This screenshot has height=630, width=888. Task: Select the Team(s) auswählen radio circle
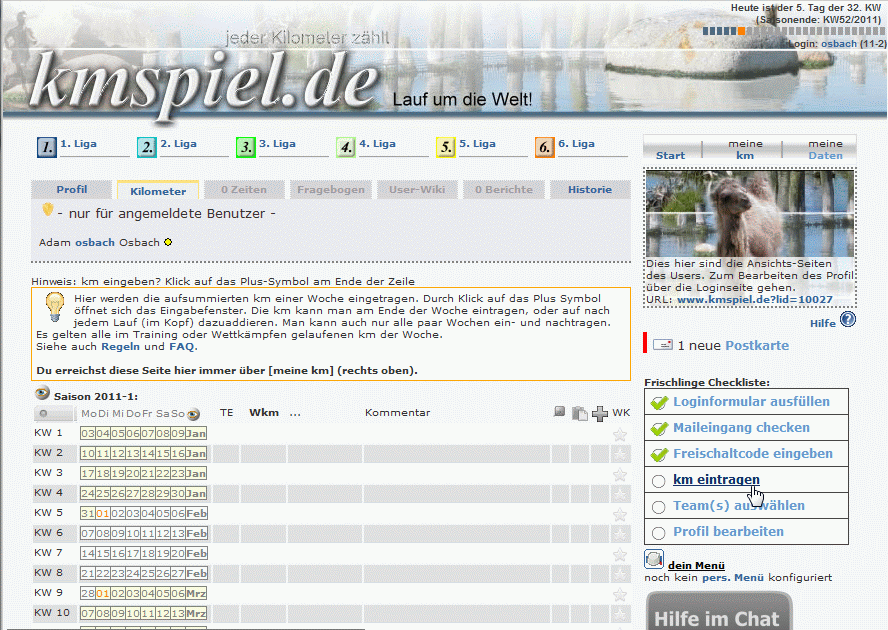(658, 507)
